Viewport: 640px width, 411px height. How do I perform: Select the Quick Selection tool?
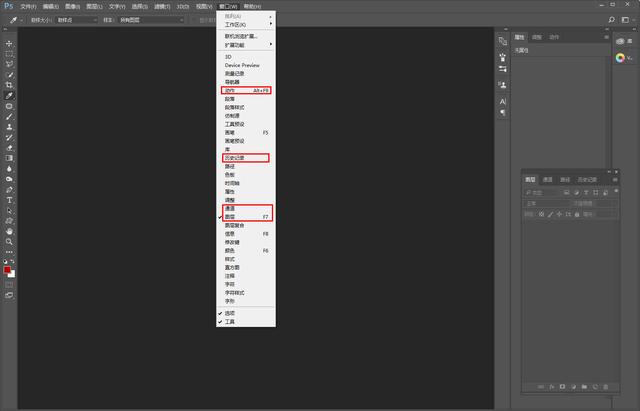coord(9,75)
